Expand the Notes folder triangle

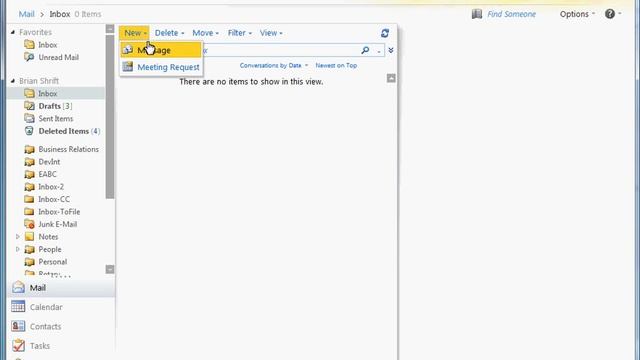[18, 237]
